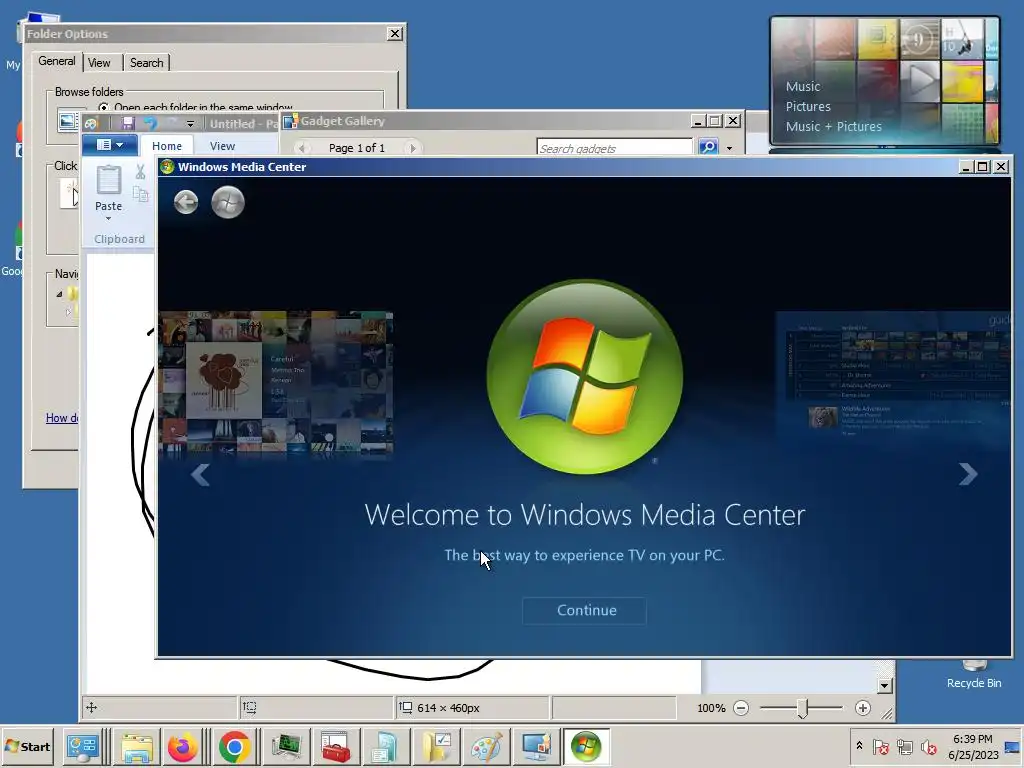Click the 'How d…' help link in Folder Options

(62, 418)
